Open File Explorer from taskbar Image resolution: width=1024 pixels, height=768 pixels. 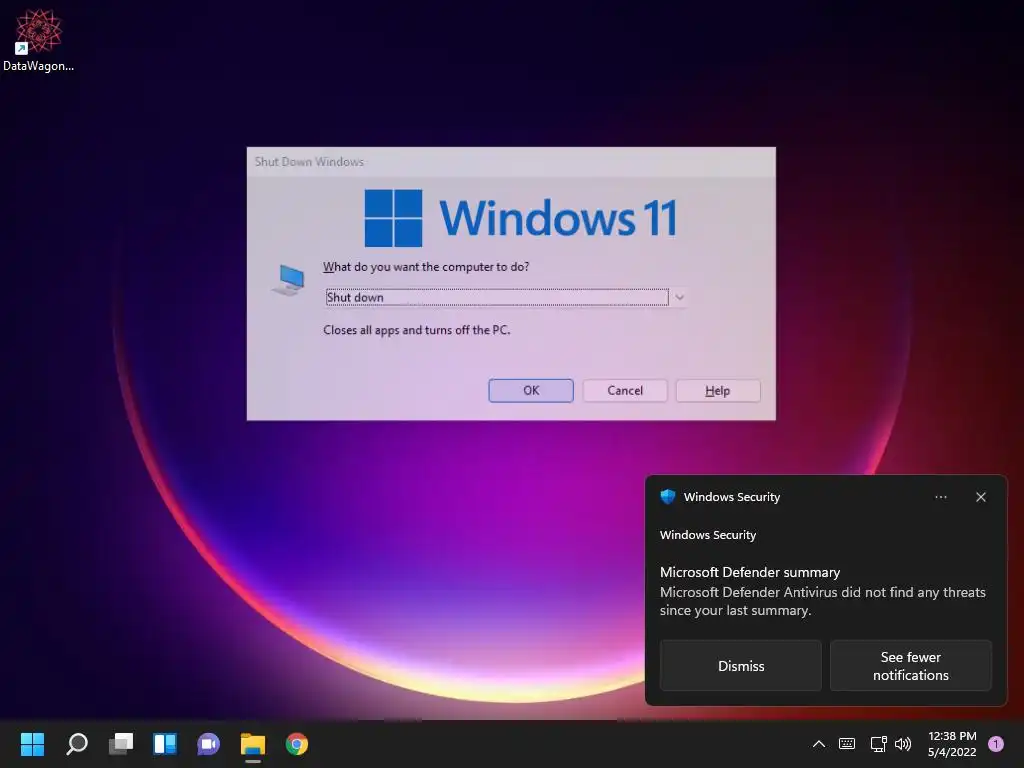[x=253, y=744]
